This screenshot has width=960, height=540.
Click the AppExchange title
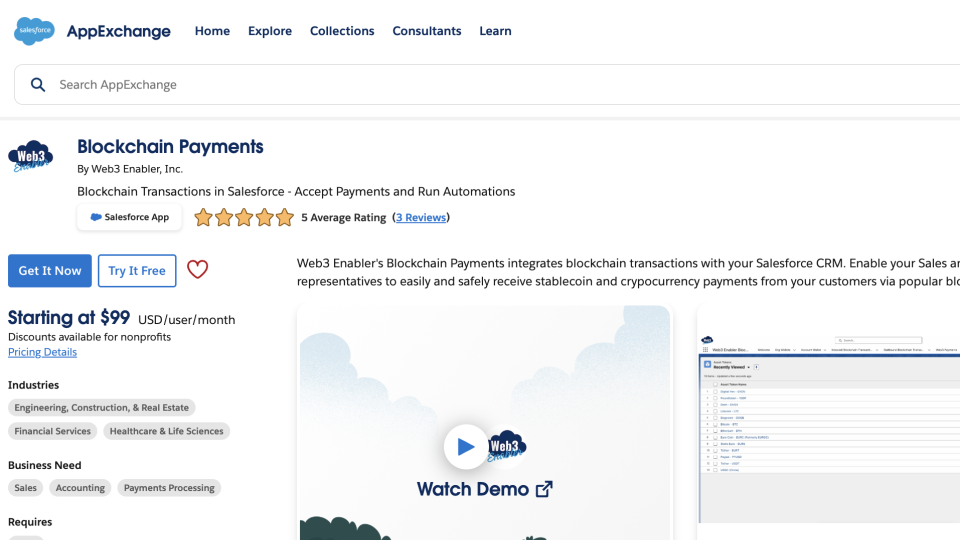click(119, 31)
